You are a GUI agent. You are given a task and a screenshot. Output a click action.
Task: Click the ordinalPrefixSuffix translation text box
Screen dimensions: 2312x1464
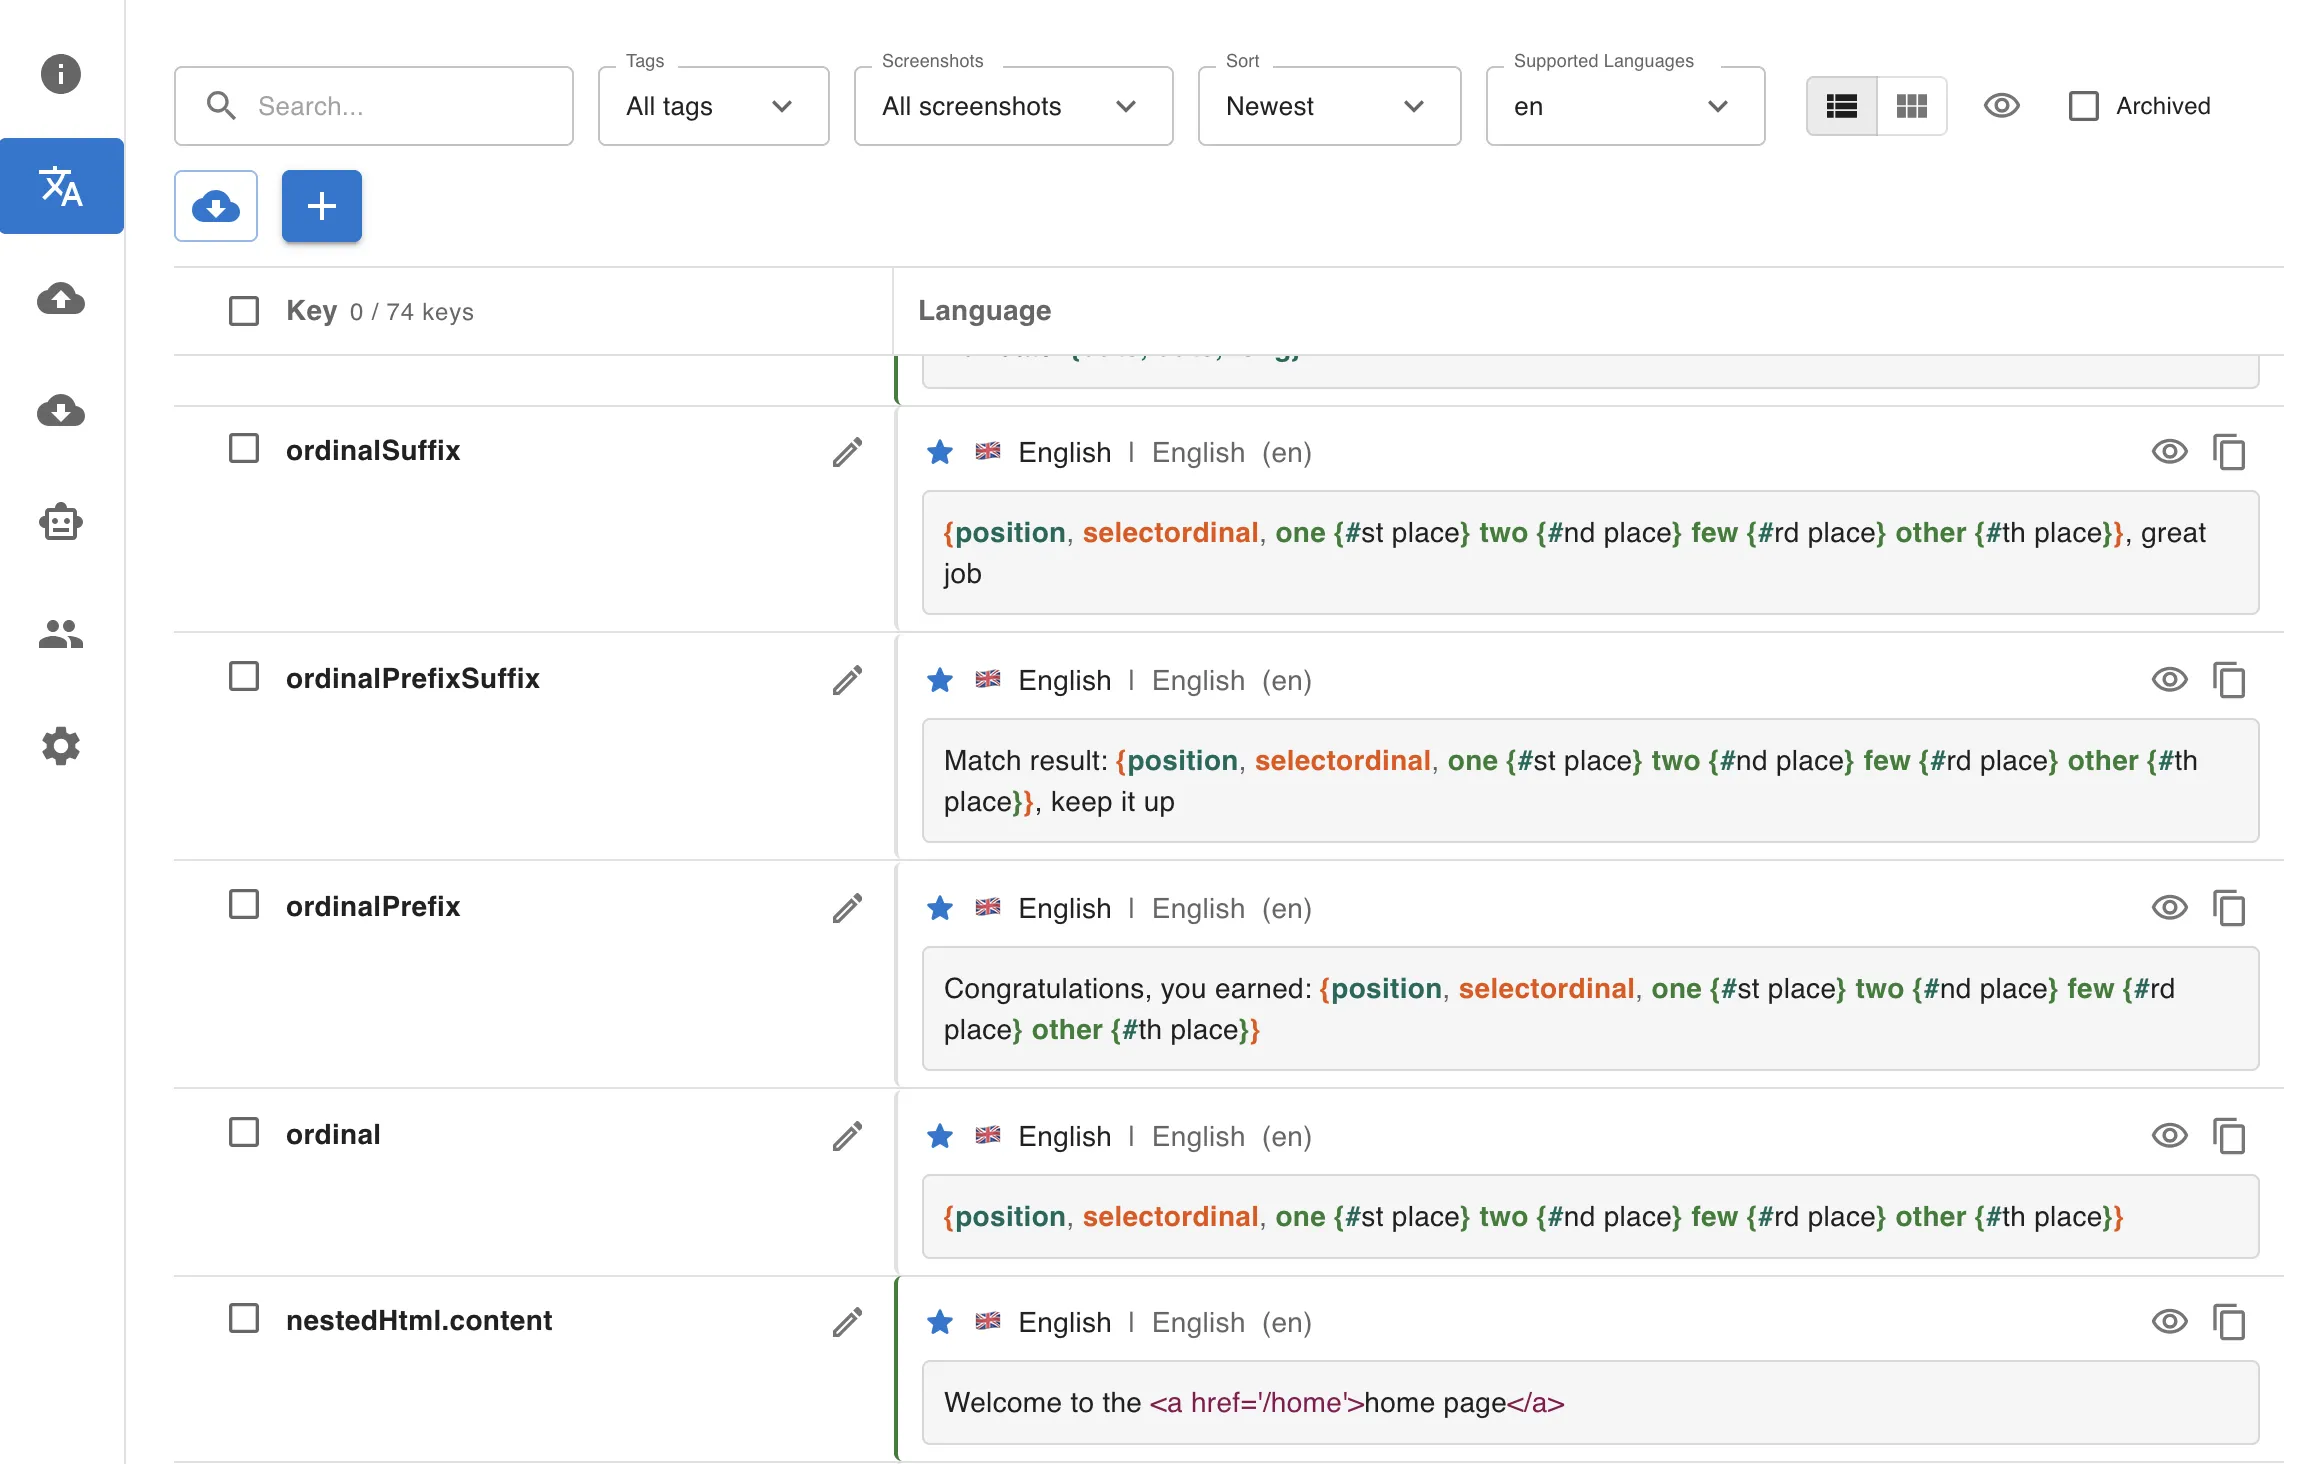coord(1591,781)
